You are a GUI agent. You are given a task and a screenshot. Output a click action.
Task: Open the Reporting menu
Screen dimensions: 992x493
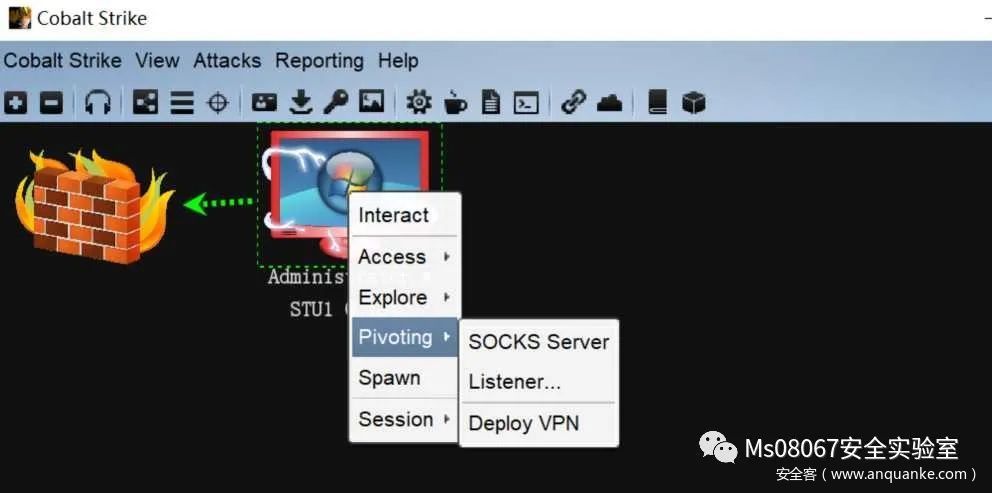(x=319, y=61)
